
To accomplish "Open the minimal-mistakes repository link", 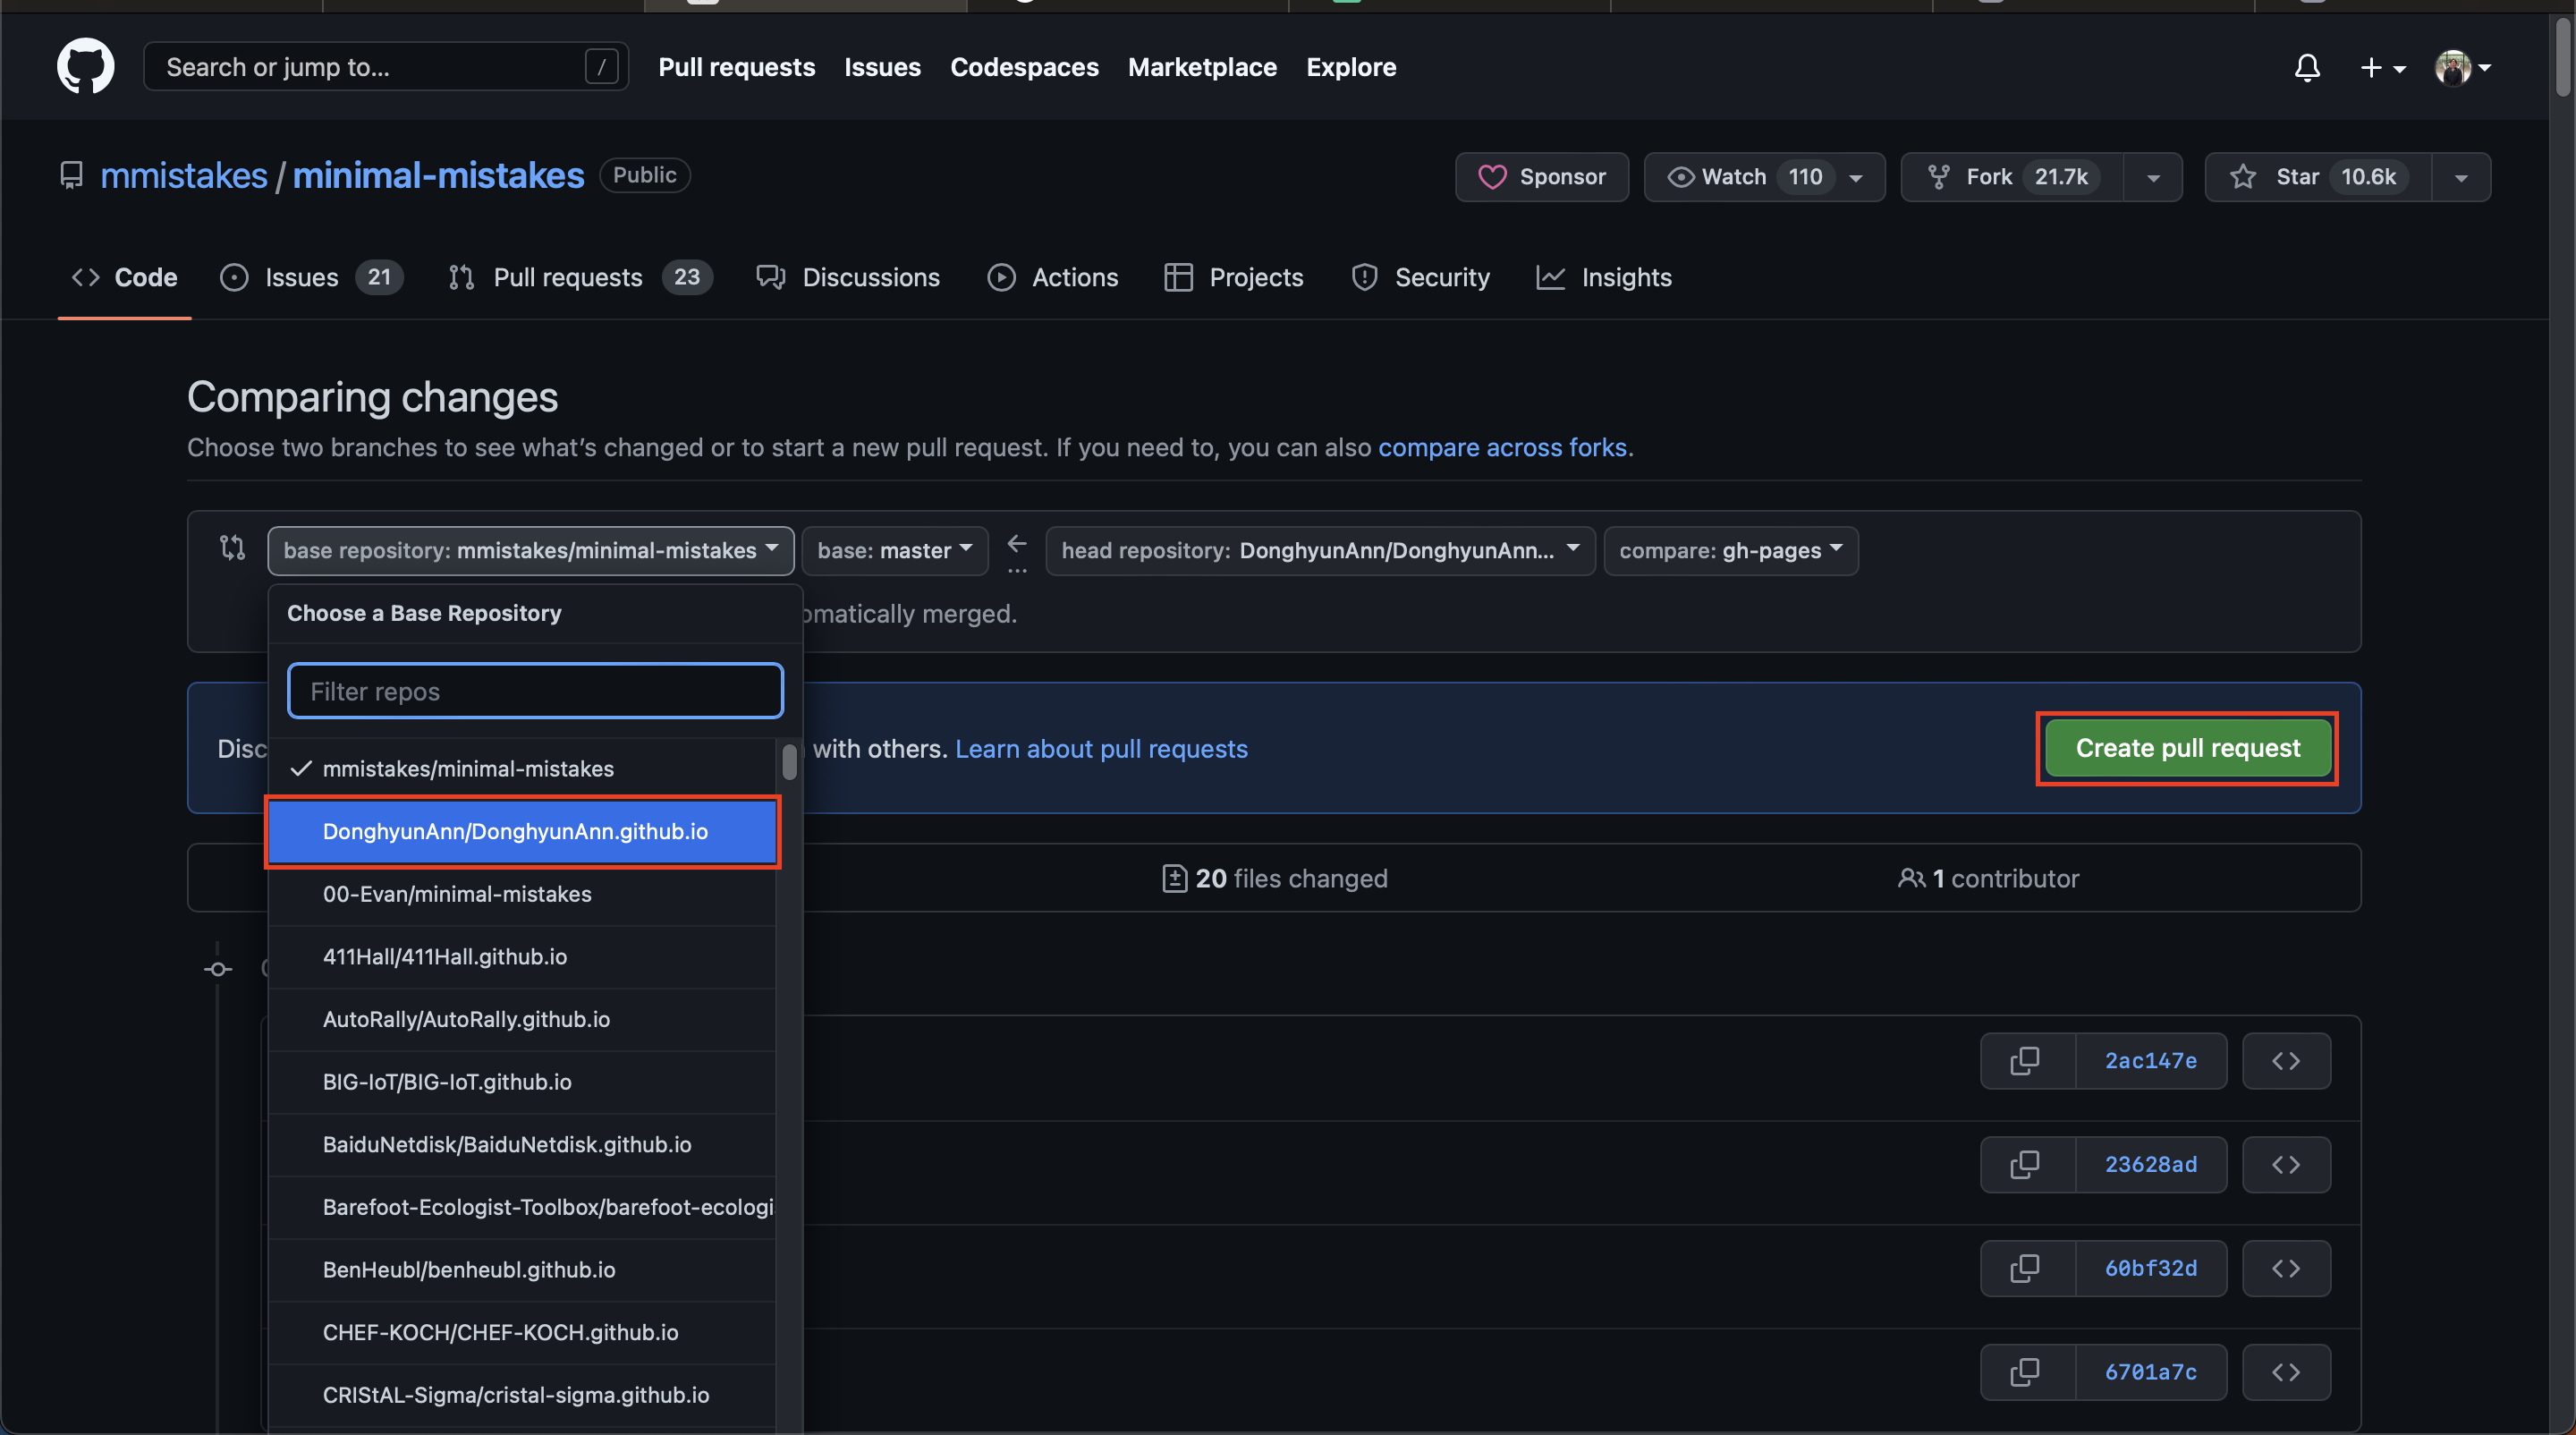I will tap(438, 175).
